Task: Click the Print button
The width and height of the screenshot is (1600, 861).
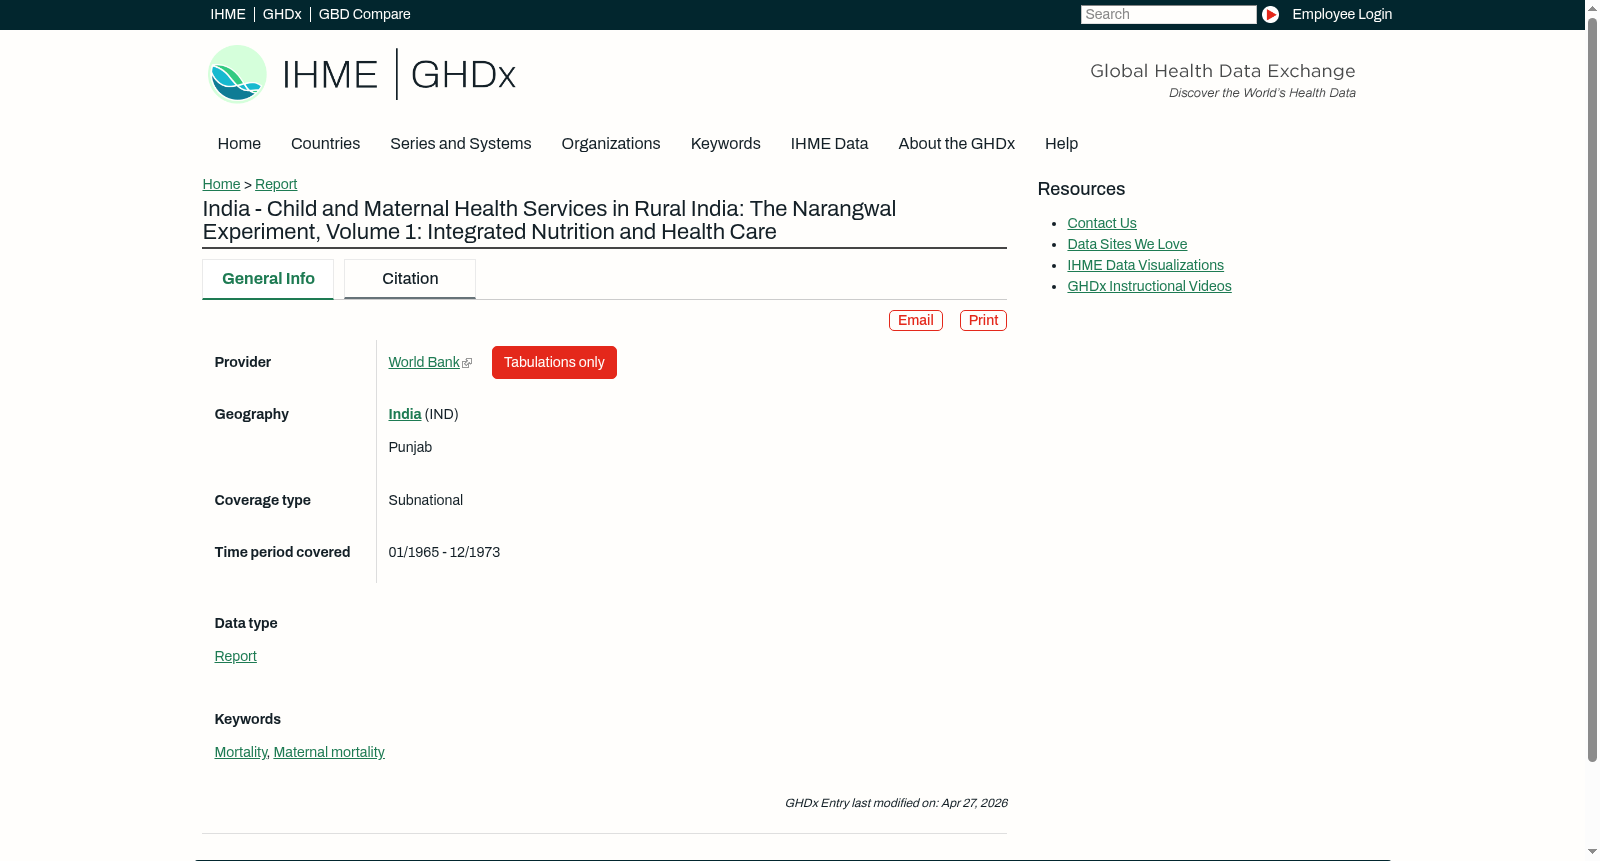Action: point(983,320)
